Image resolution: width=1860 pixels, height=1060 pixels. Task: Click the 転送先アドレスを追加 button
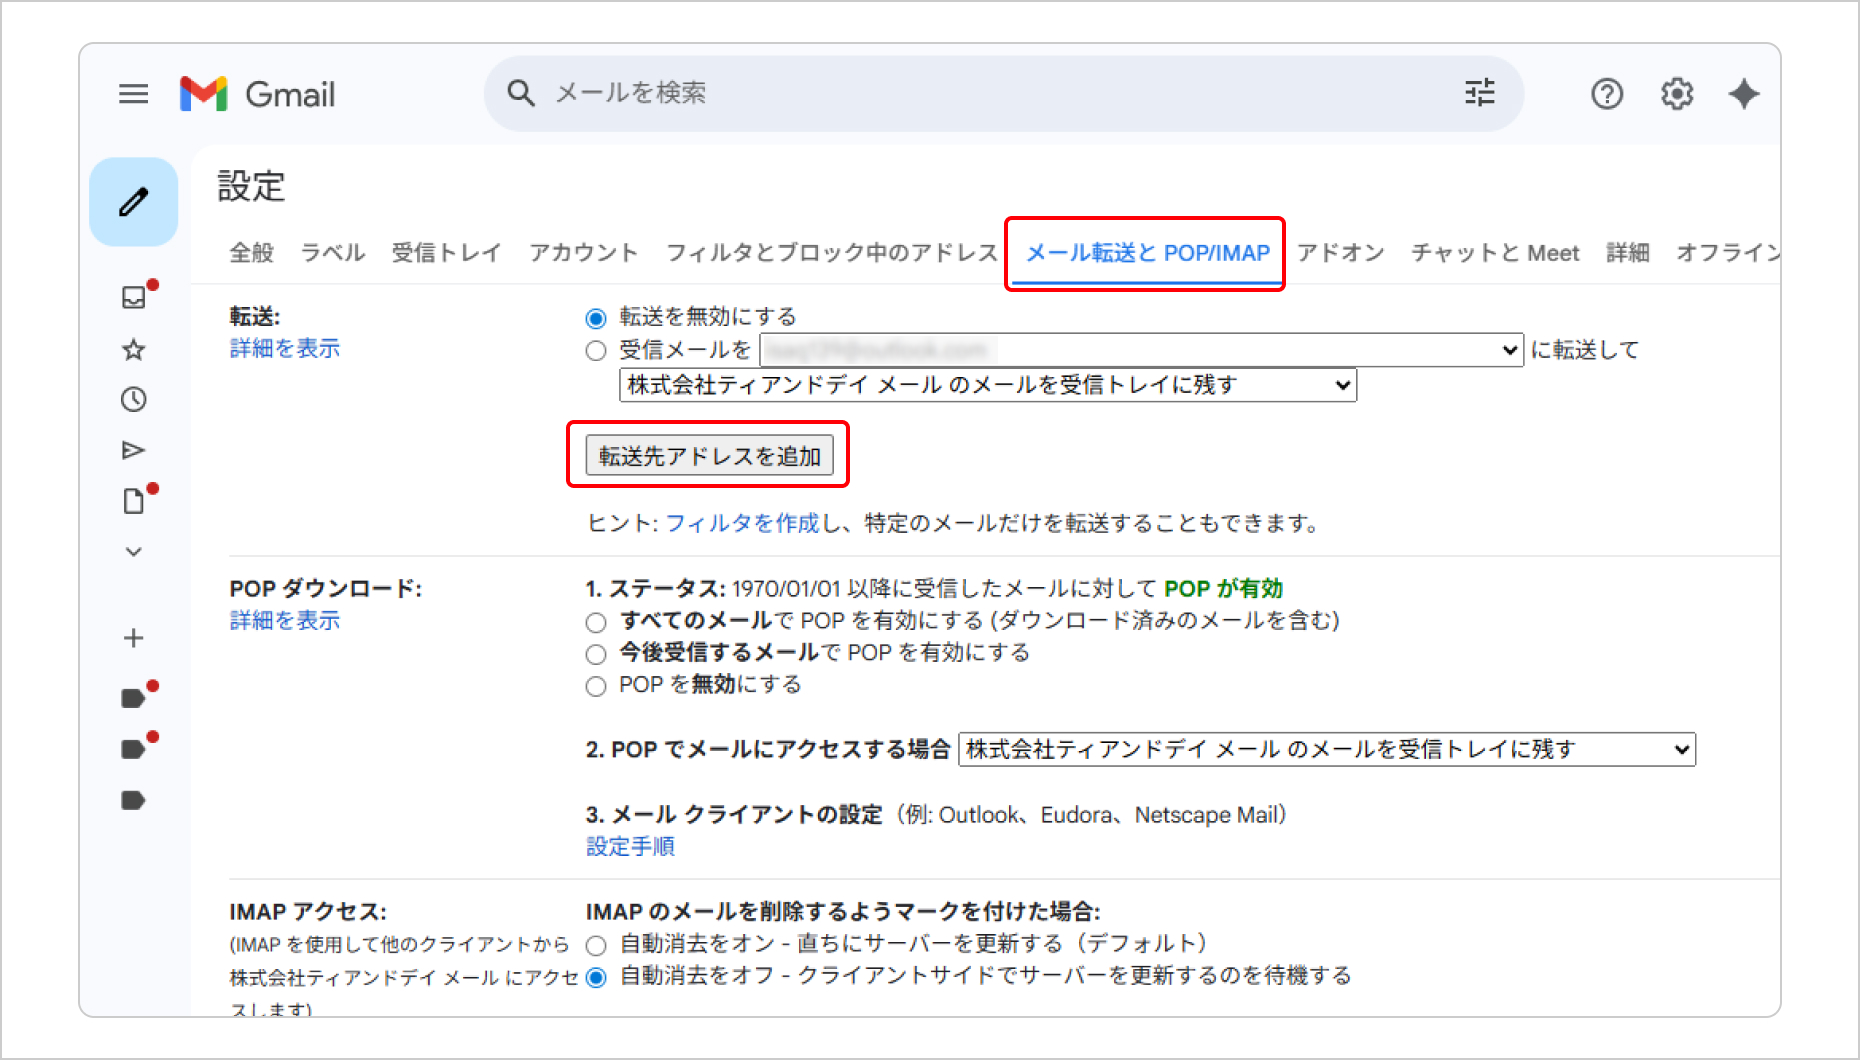coord(709,456)
